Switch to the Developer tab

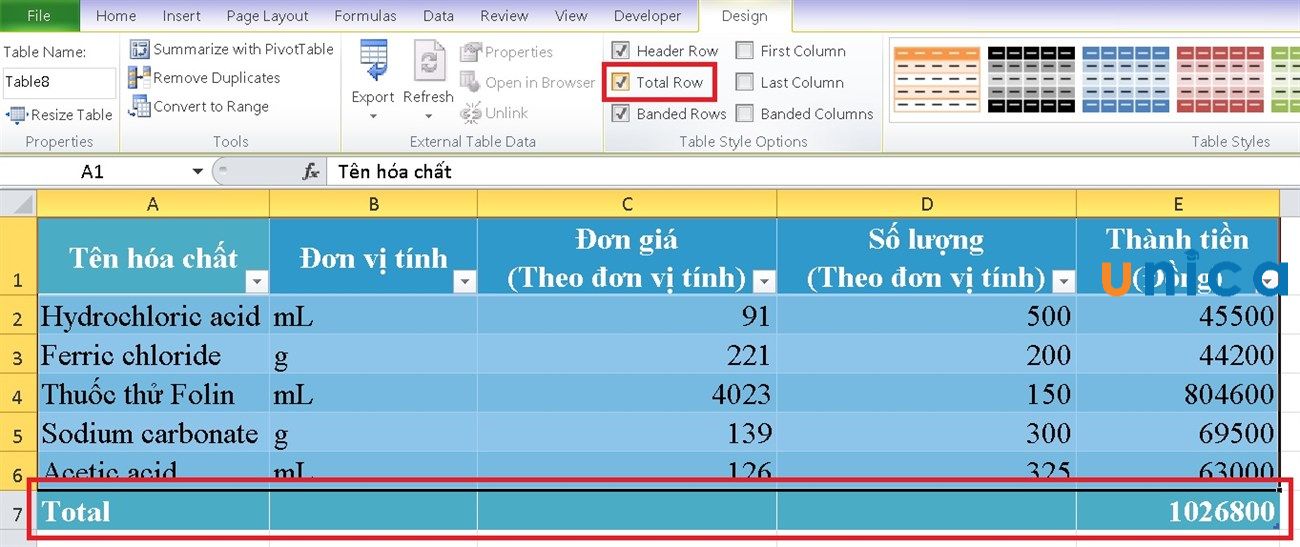click(x=647, y=16)
